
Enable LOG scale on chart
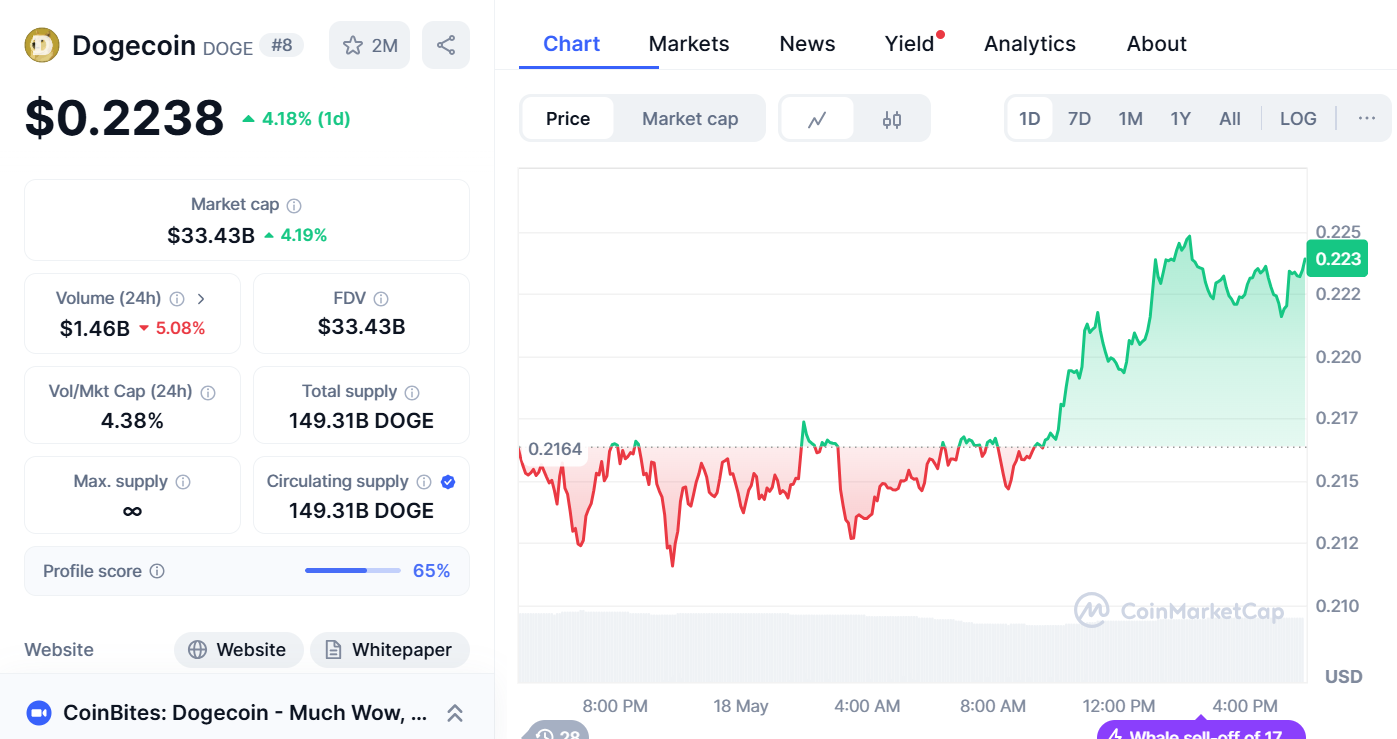(1298, 119)
